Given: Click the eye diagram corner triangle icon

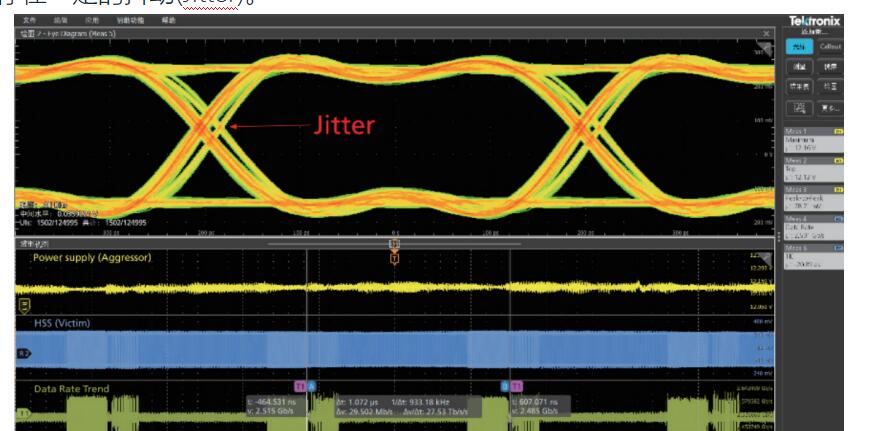Looking at the screenshot, I should coord(765,49).
